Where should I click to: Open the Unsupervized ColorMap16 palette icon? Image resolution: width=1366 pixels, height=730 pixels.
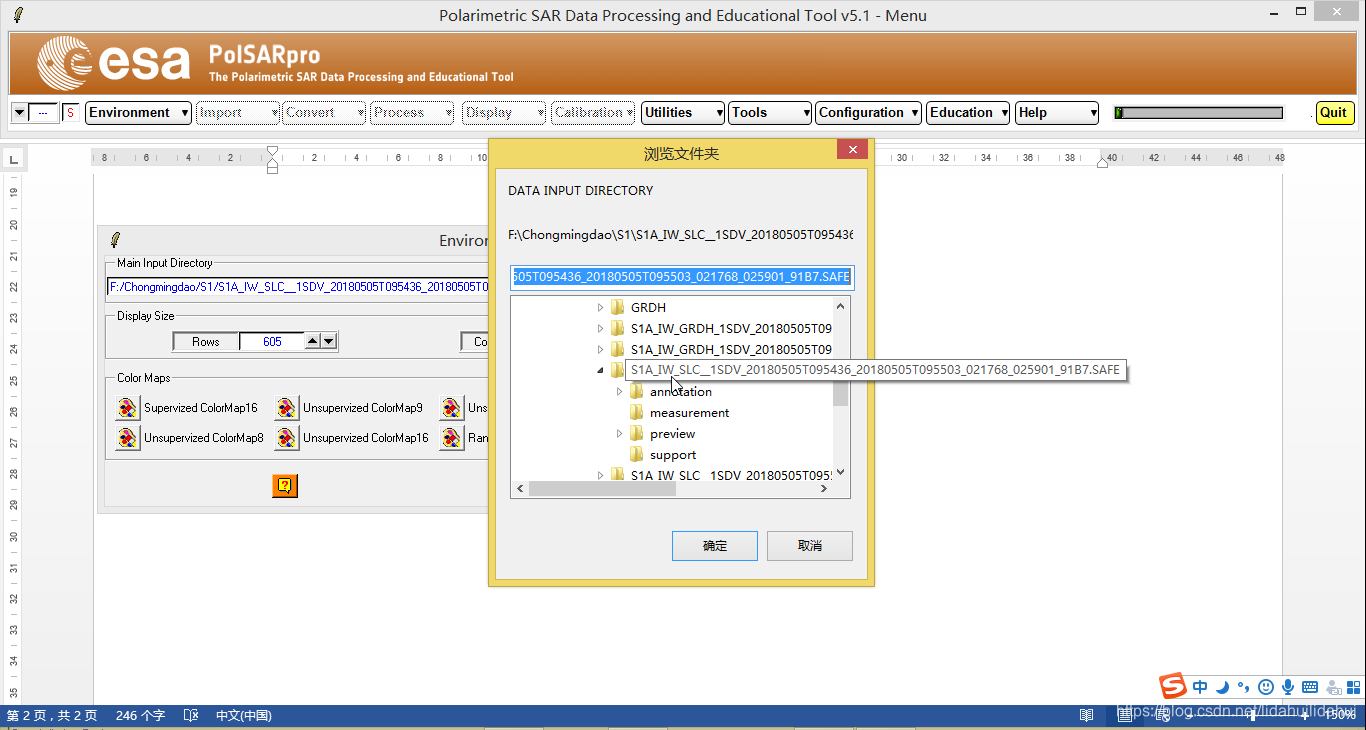(287, 438)
